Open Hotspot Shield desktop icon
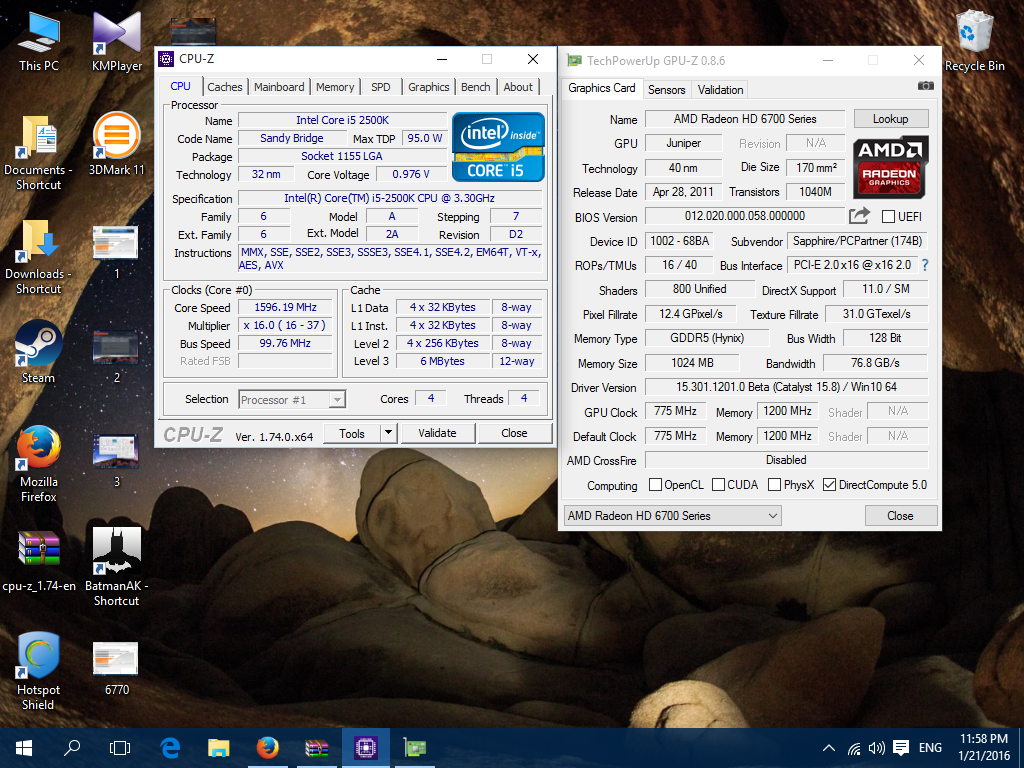Viewport: 1024px width, 768px height. click(x=39, y=672)
